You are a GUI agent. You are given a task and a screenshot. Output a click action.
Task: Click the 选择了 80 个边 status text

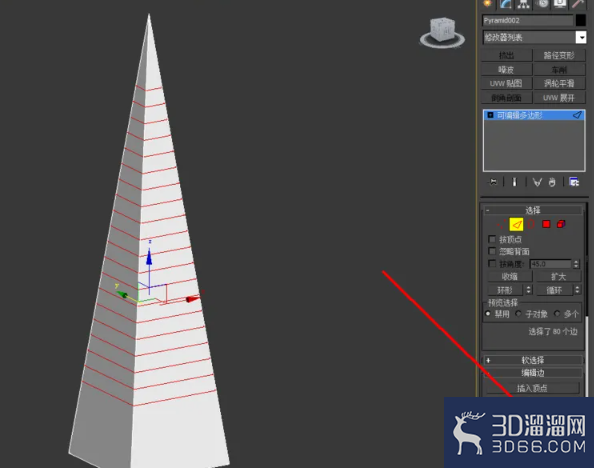pyautogui.click(x=553, y=332)
